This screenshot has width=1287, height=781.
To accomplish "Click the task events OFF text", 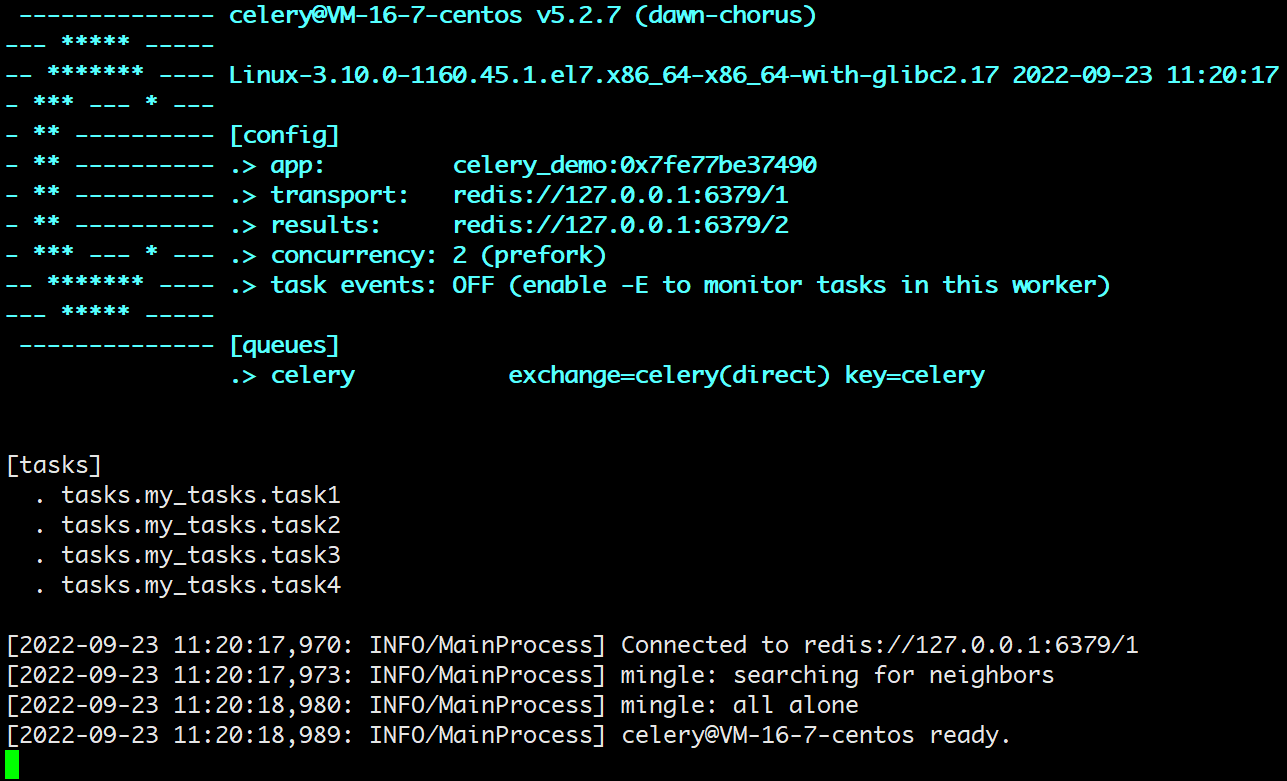I will (x=473, y=285).
